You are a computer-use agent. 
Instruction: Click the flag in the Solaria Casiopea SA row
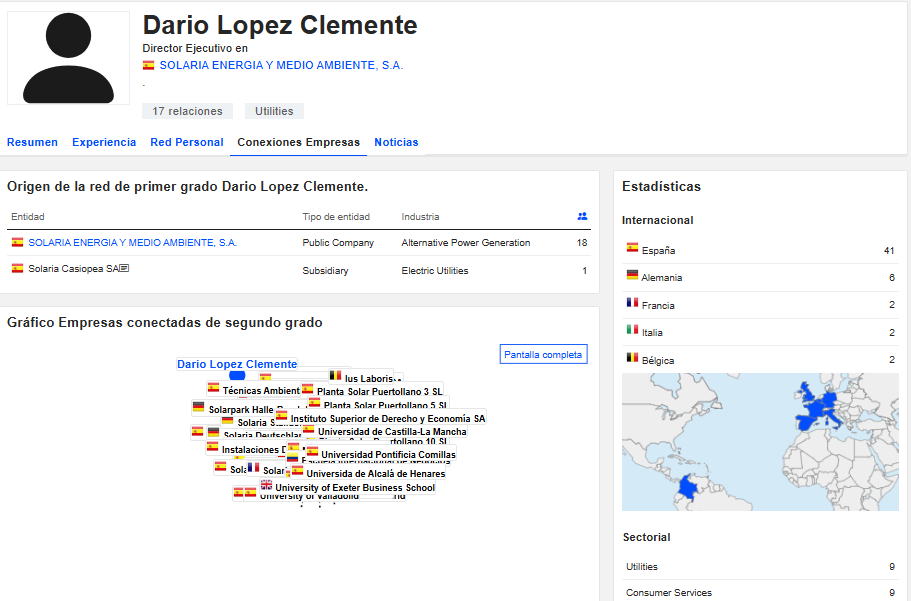point(17,268)
